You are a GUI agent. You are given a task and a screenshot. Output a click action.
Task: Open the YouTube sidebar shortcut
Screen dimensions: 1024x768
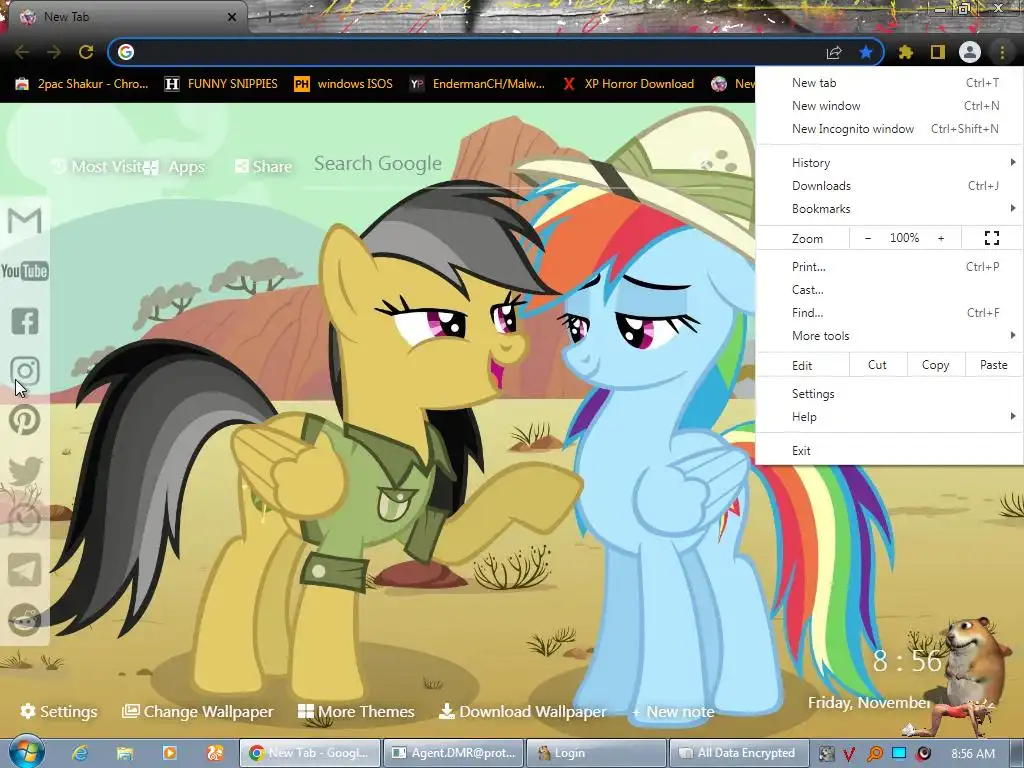(25, 271)
